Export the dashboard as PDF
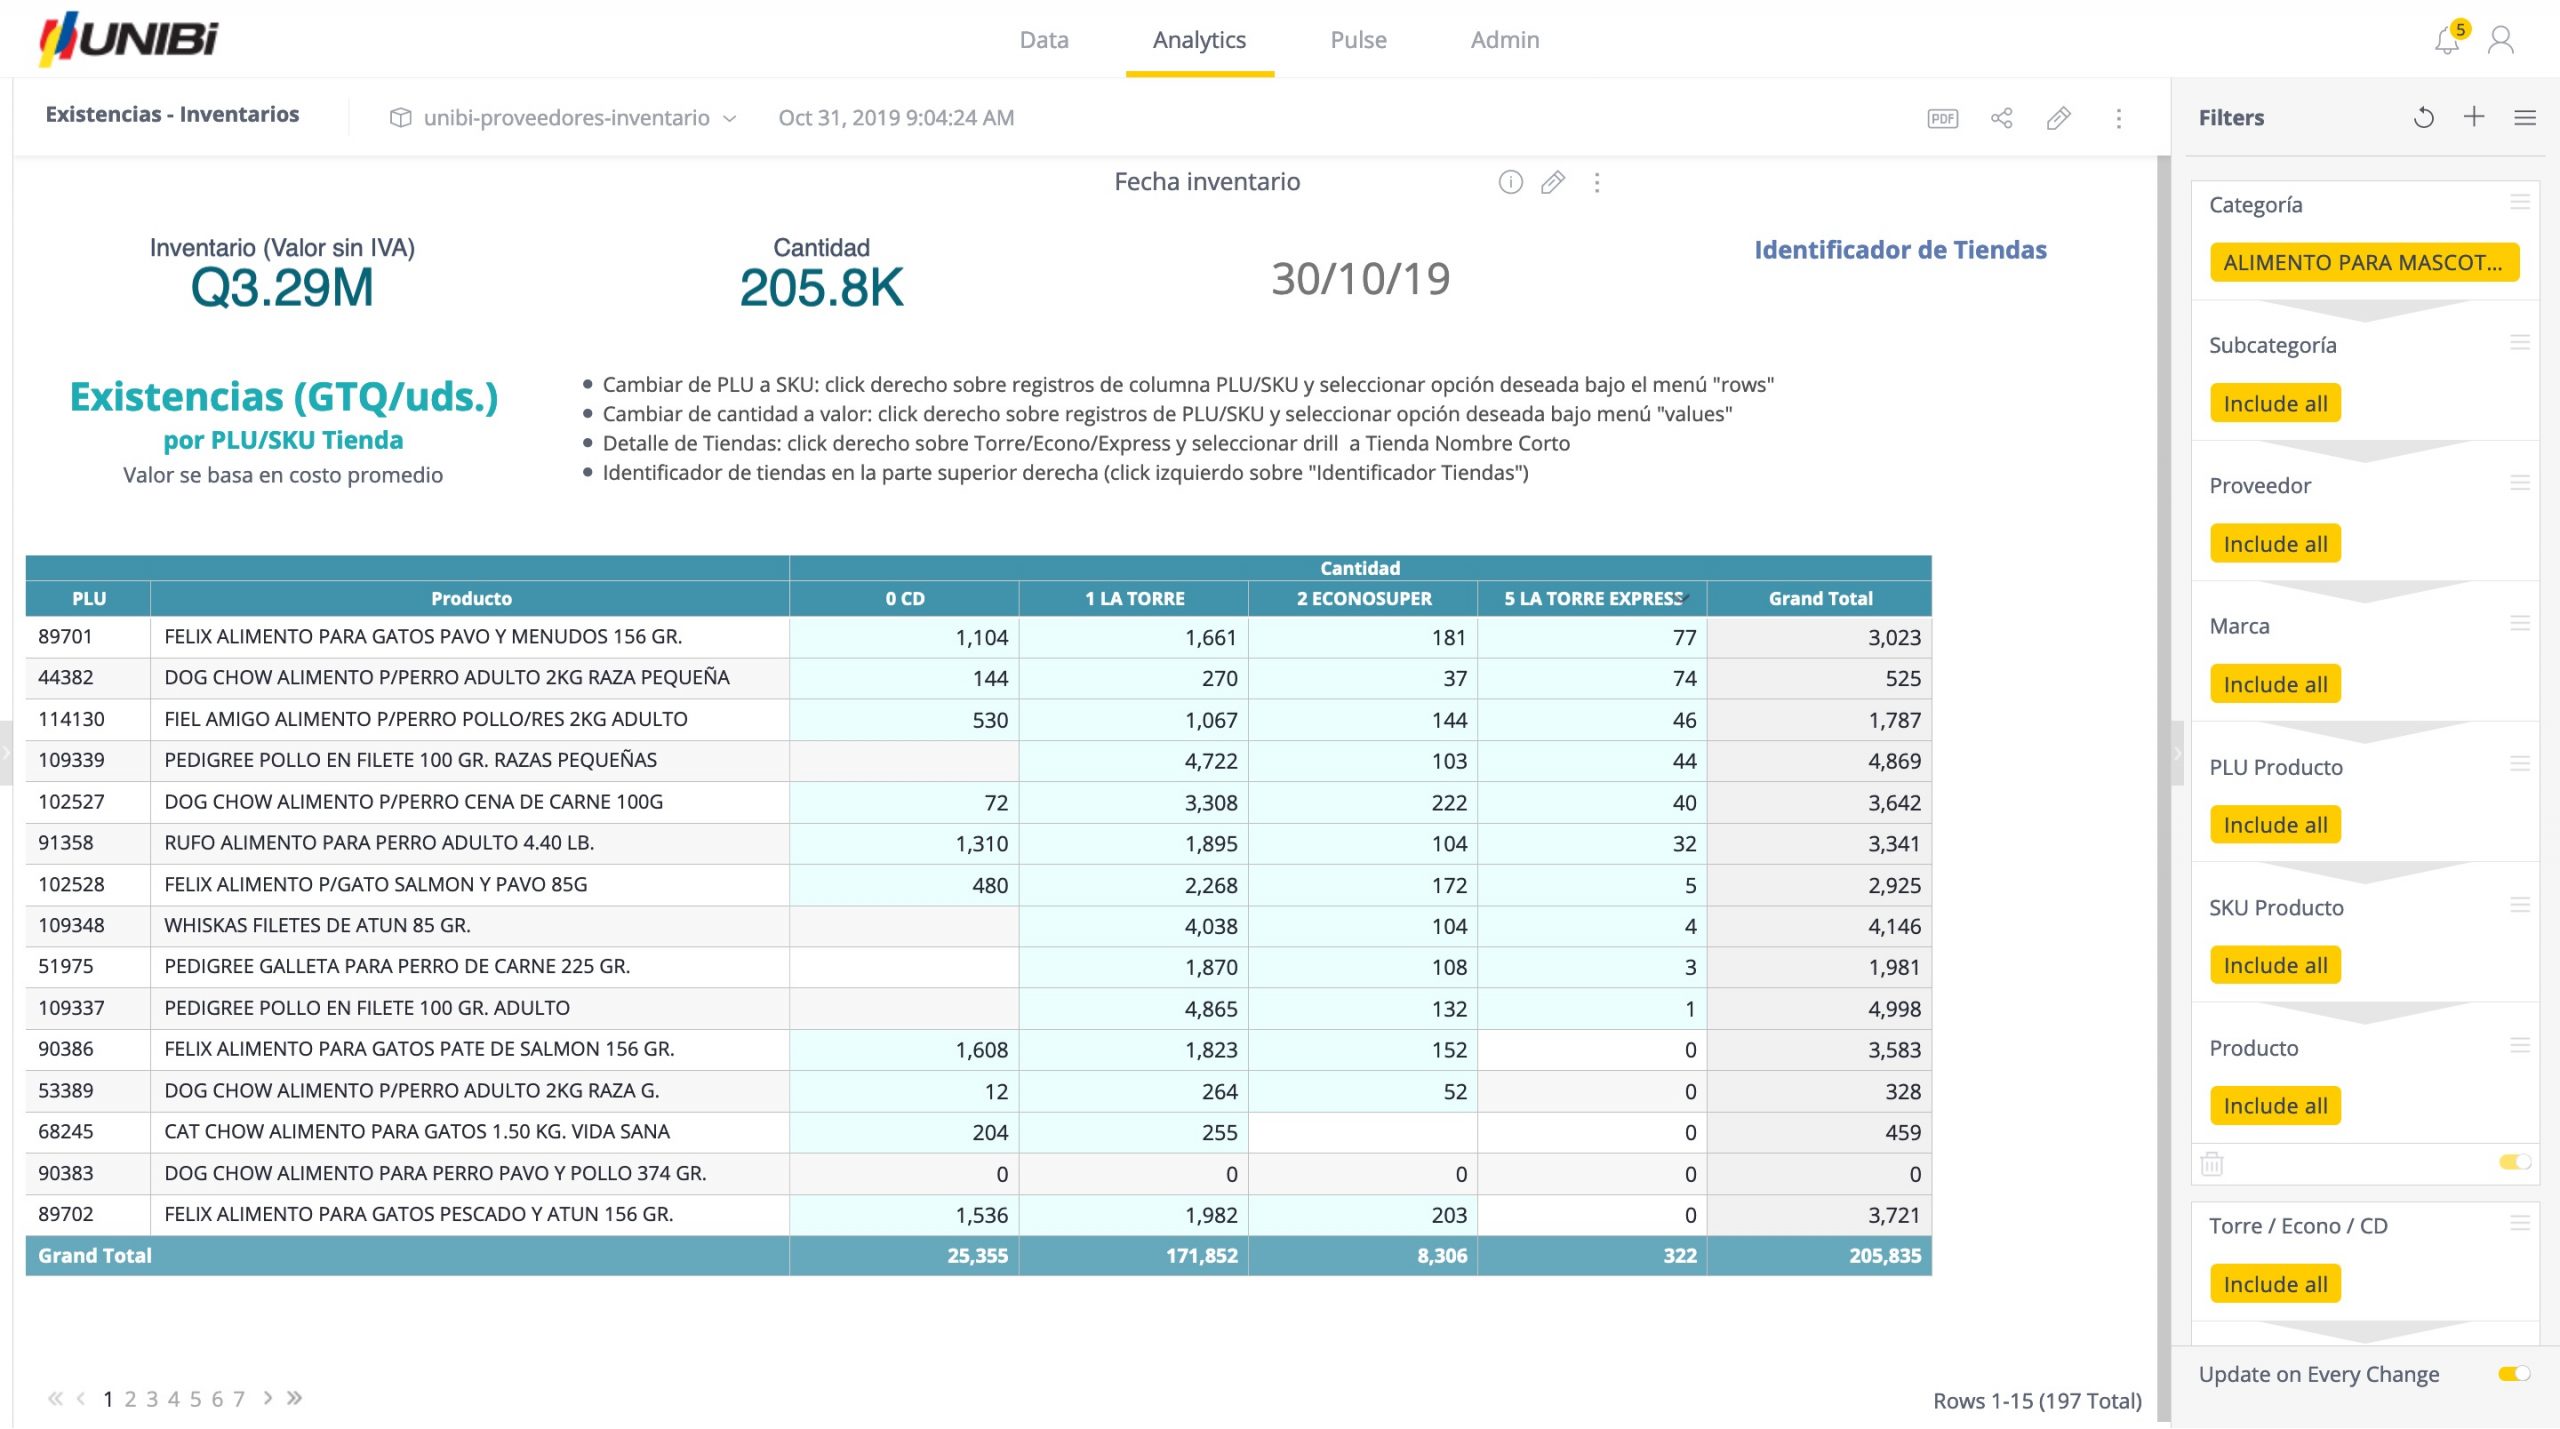The width and height of the screenshot is (2560, 1429). tap(1941, 118)
